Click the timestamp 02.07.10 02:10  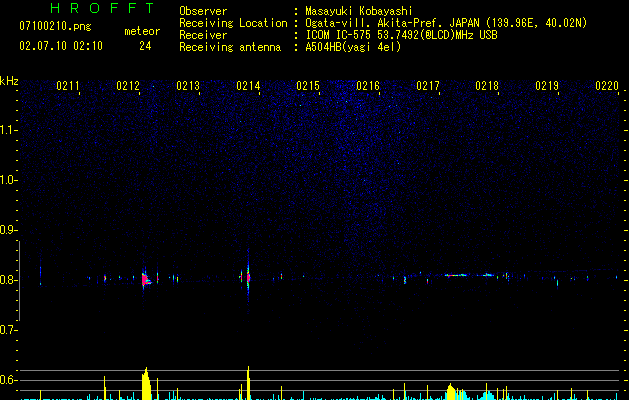[x=61, y=46]
